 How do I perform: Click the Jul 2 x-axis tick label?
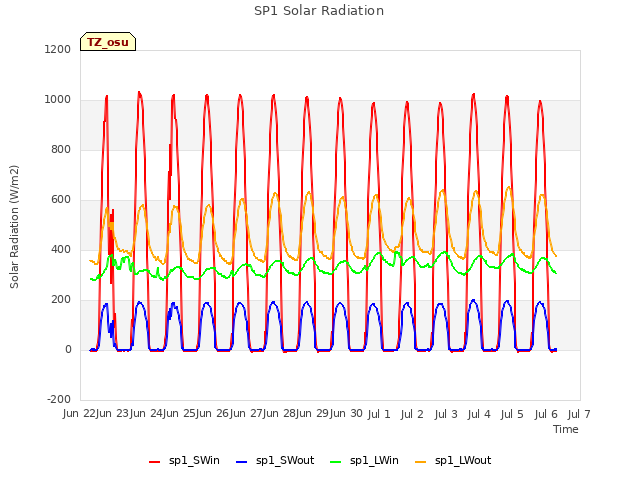coord(412,414)
